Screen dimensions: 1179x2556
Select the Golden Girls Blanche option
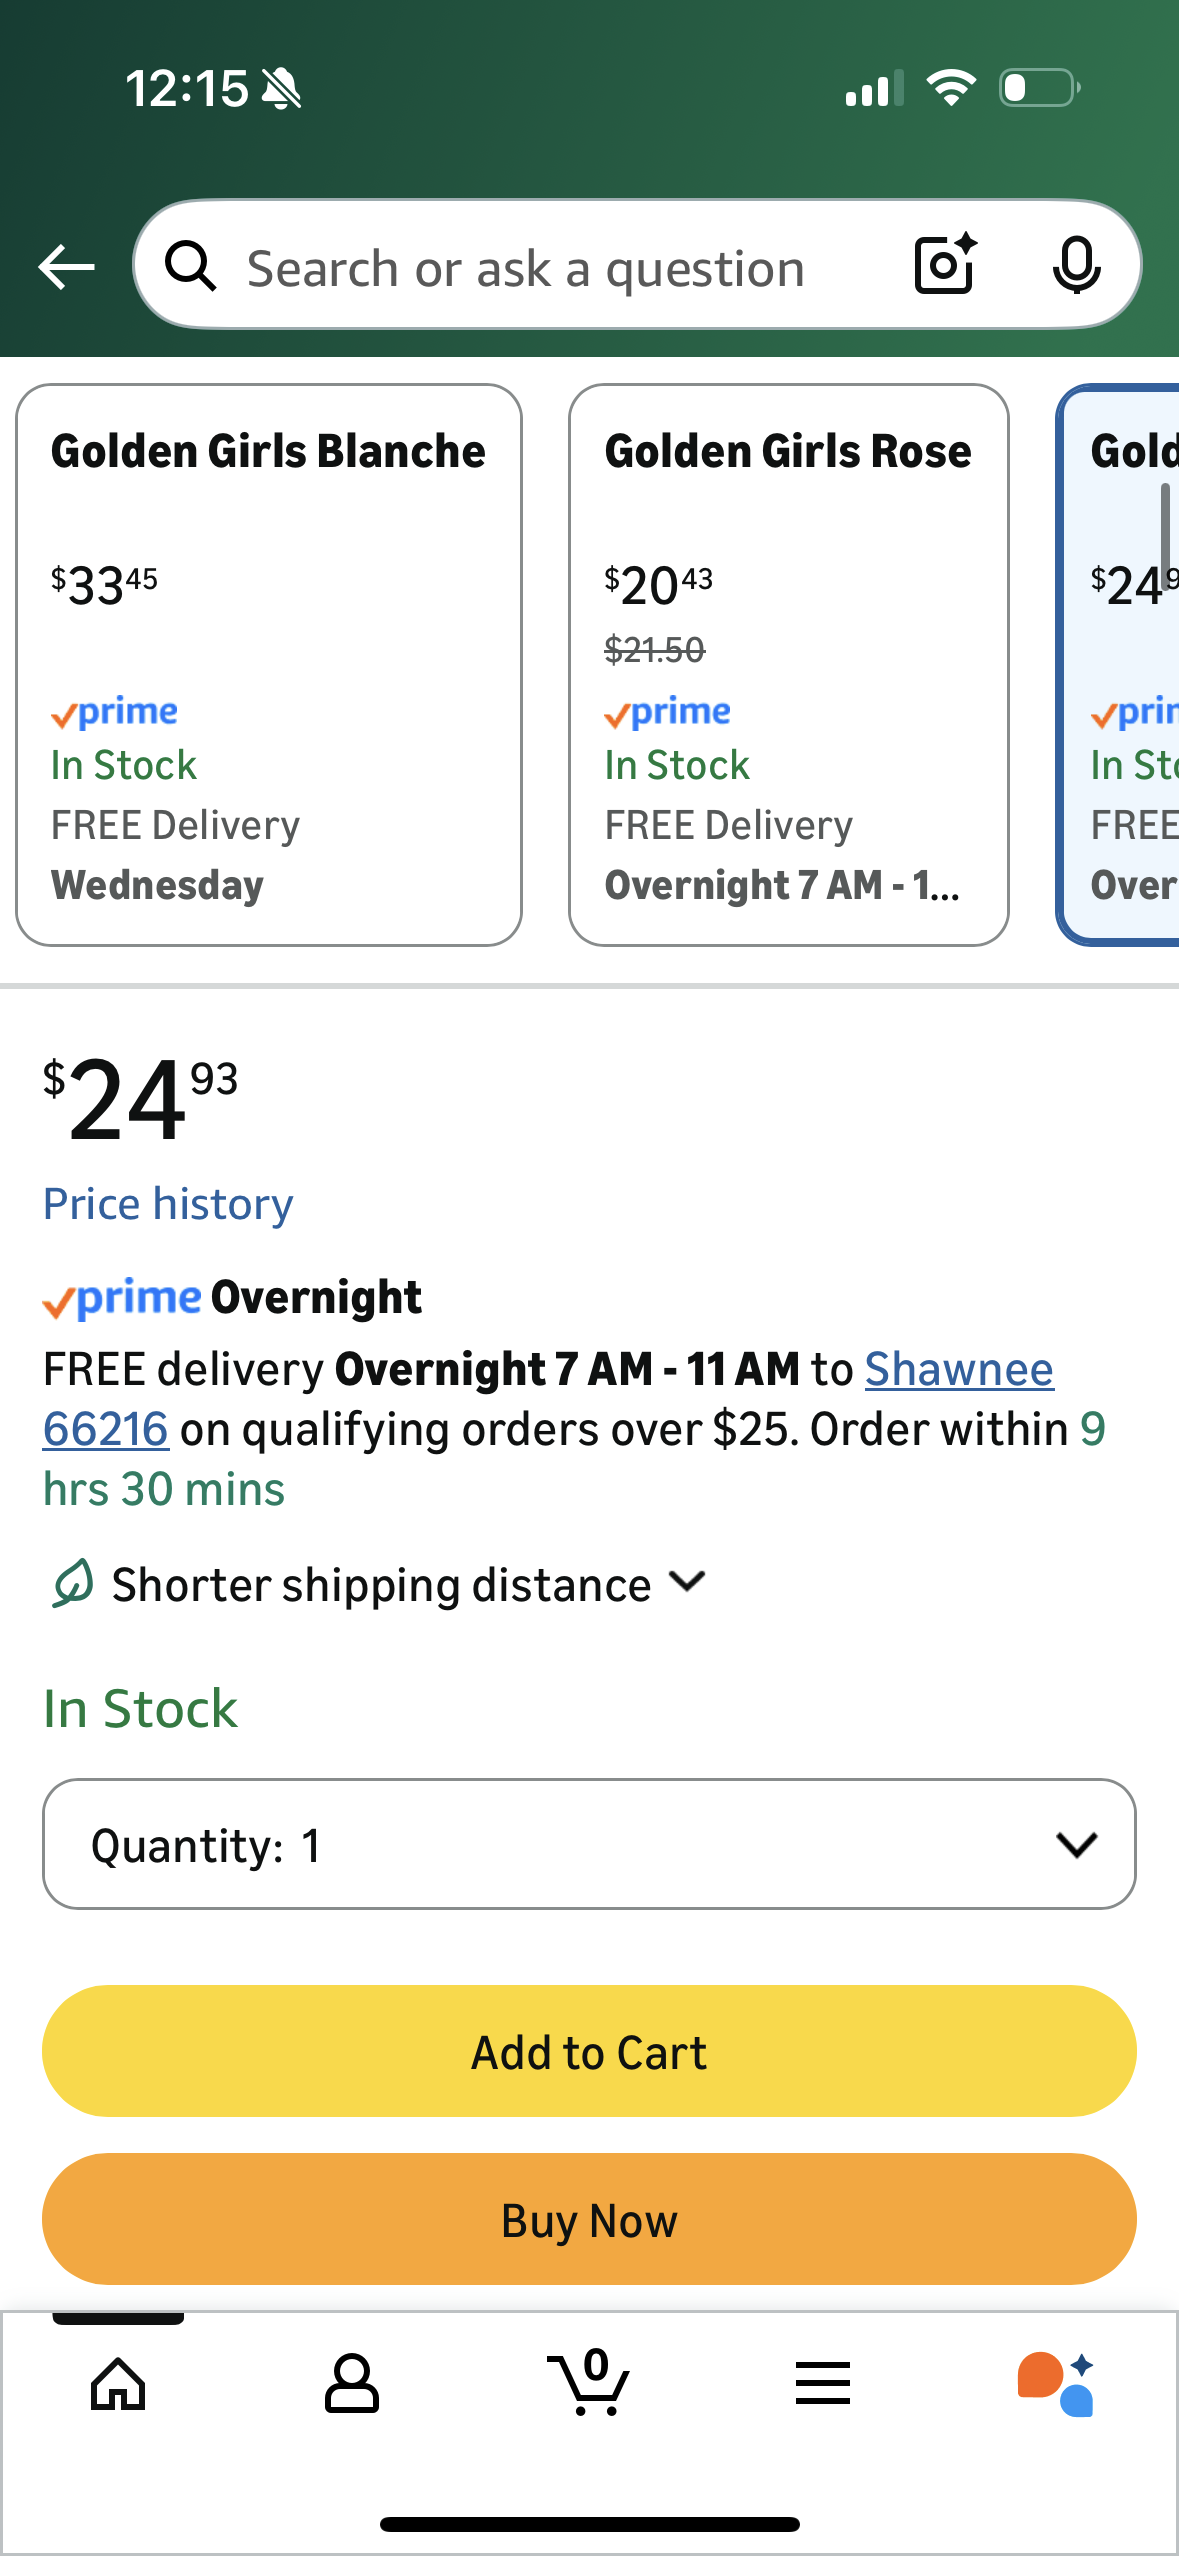coord(268,665)
